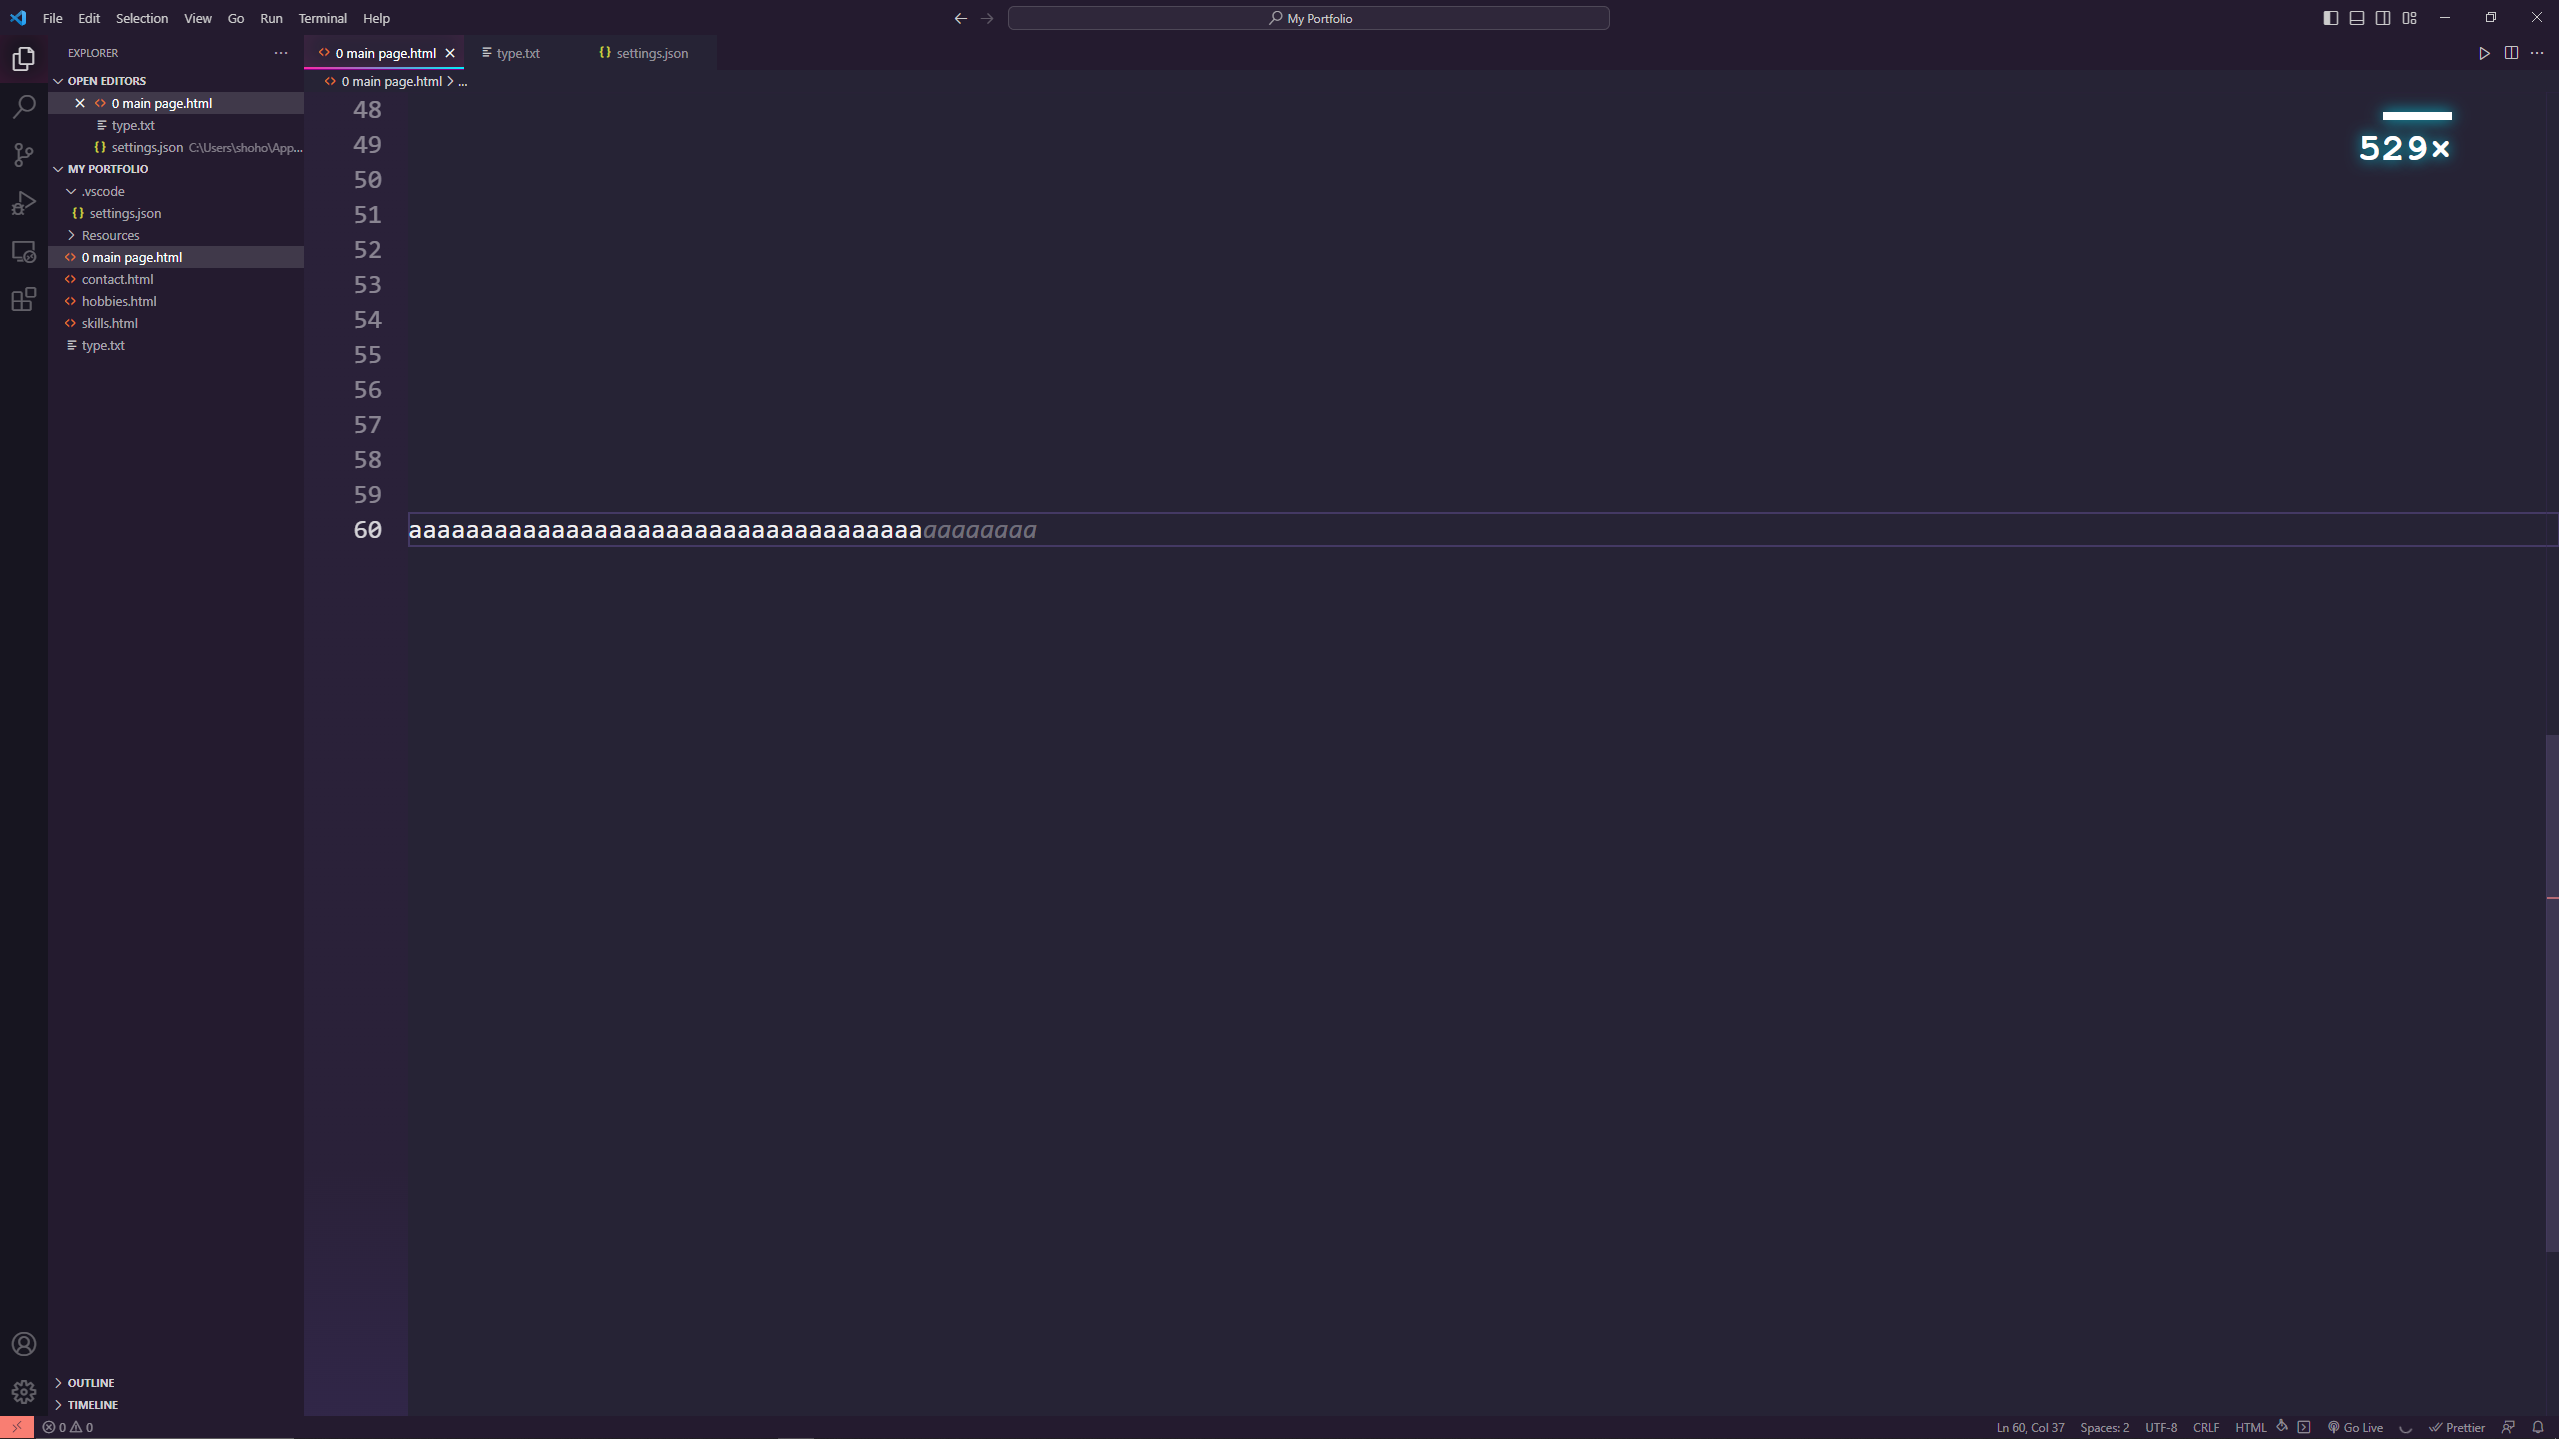Screen dimensions: 2559x1439
Task: Switch to the type.txt tab
Action: (x=518, y=53)
